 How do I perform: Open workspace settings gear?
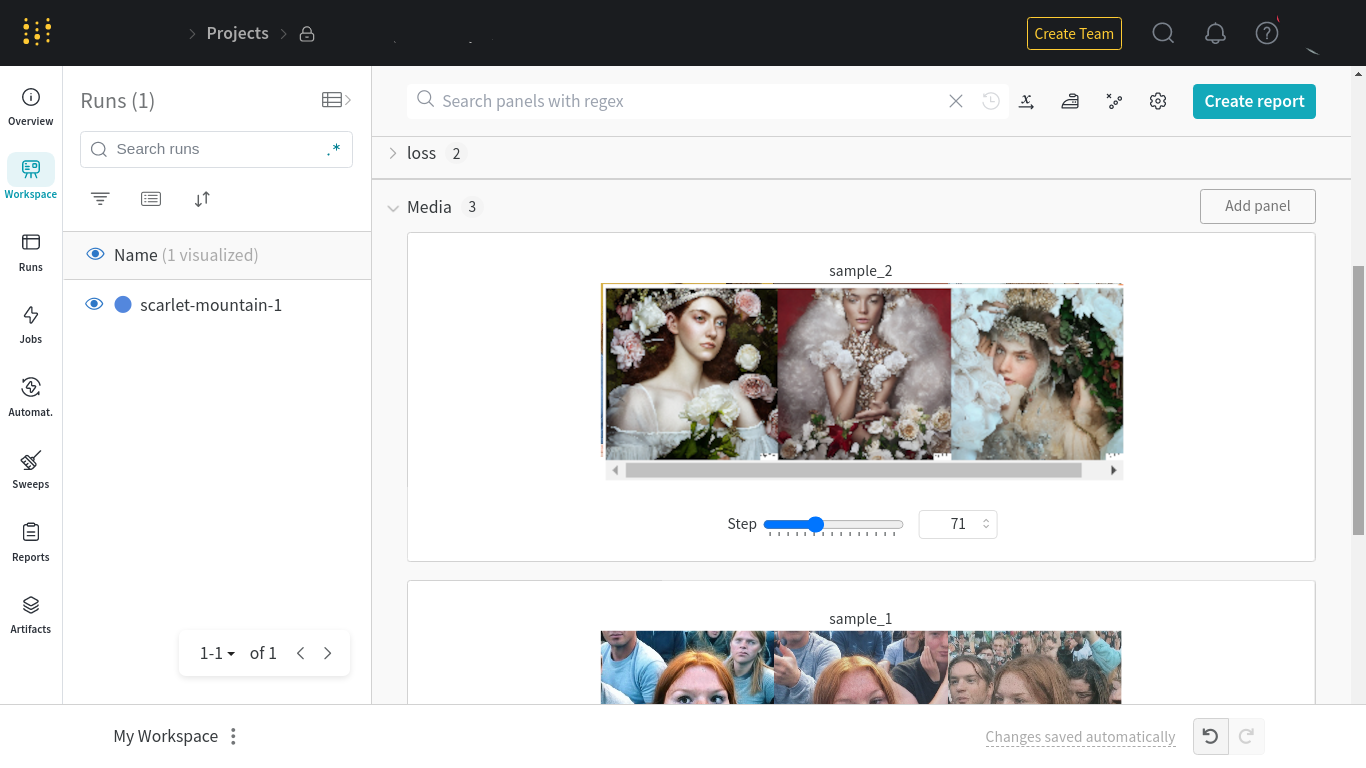1158,101
